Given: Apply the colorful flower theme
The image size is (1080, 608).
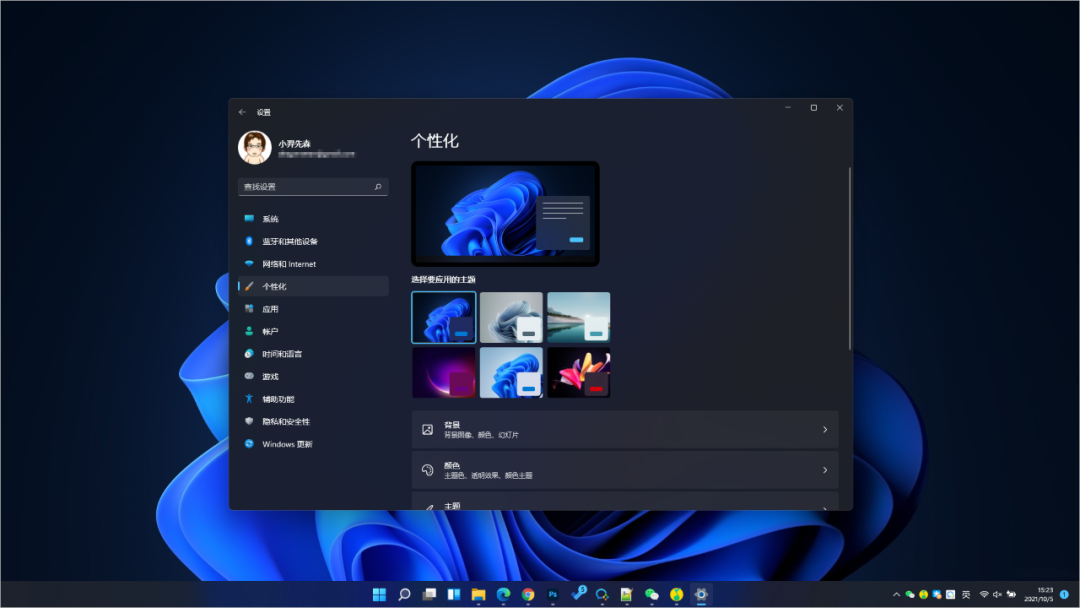Looking at the screenshot, I should 578,372.
